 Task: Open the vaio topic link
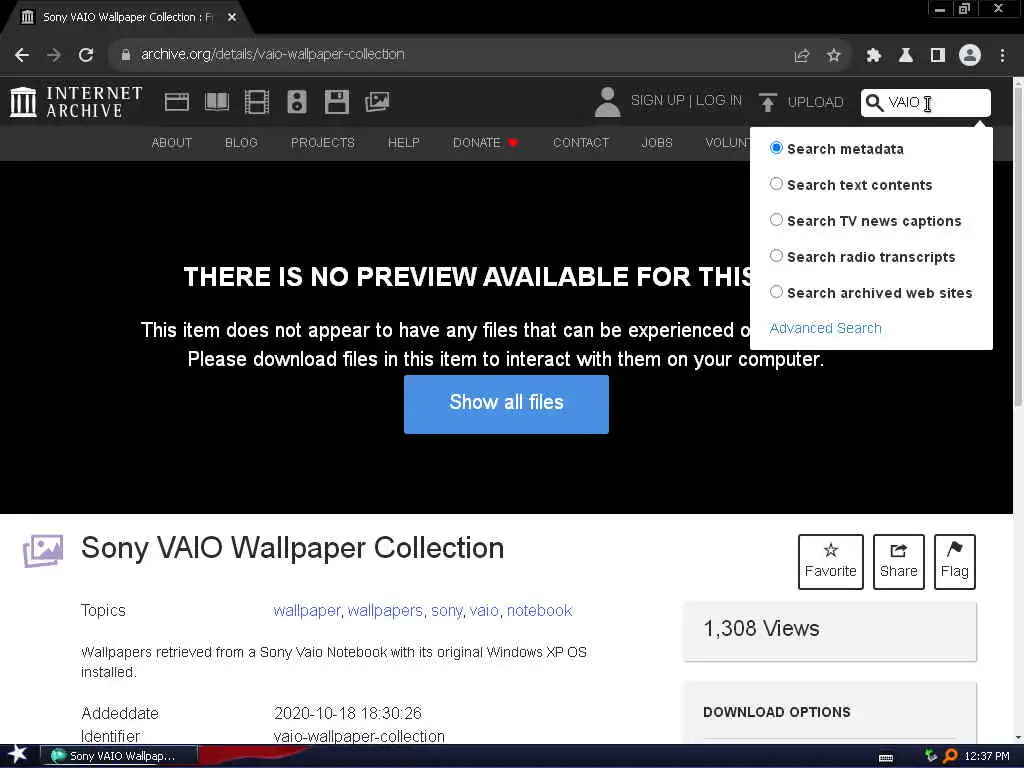pyautogui.click(x=484, y=611)
